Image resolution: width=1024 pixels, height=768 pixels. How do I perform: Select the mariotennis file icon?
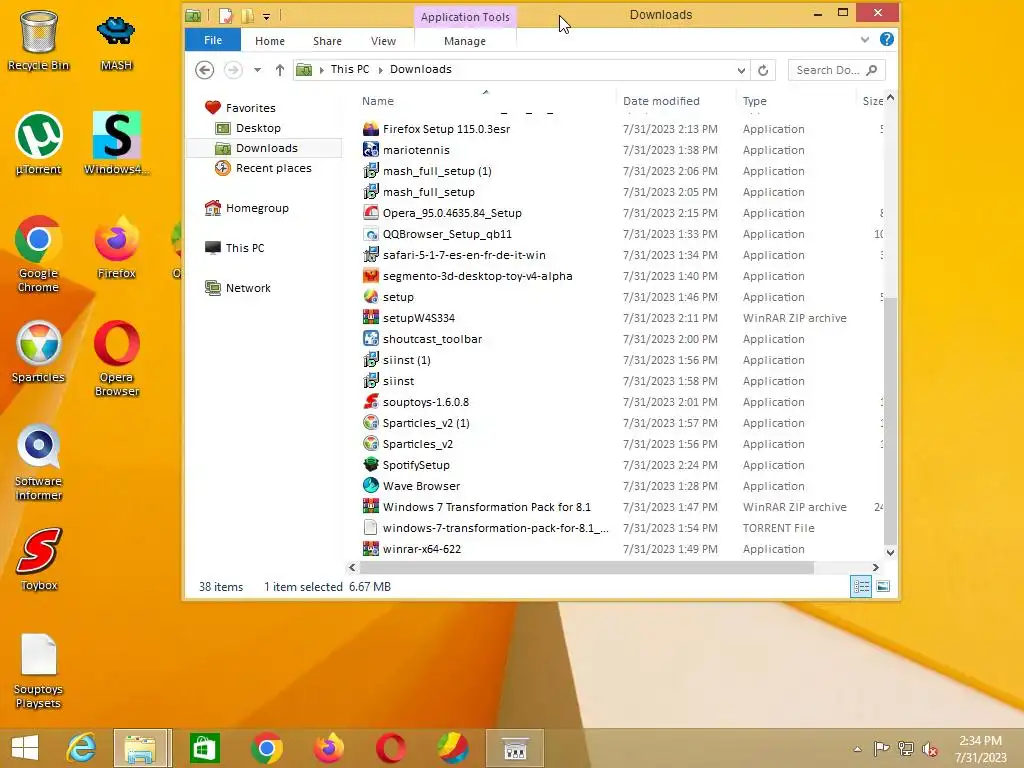point(371,150)
